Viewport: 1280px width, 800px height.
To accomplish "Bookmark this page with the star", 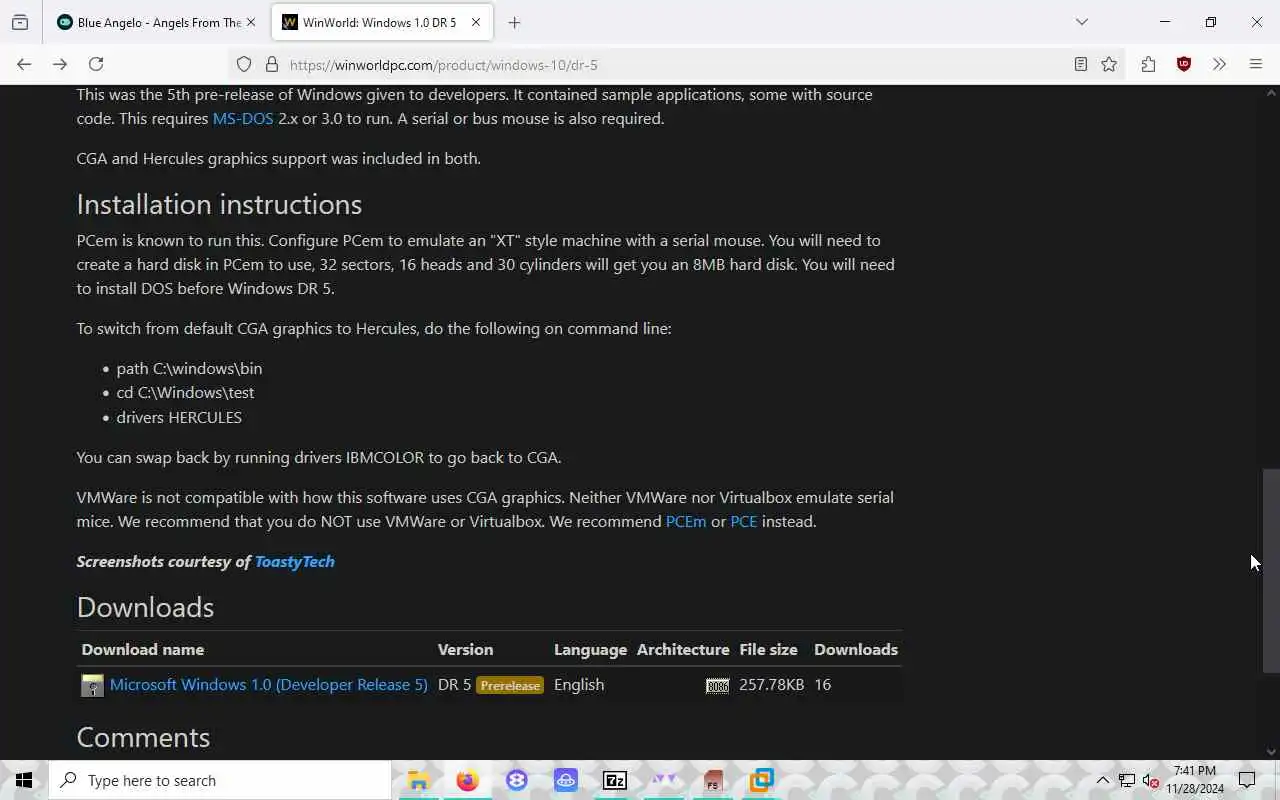I will [x=1109, y=64].
